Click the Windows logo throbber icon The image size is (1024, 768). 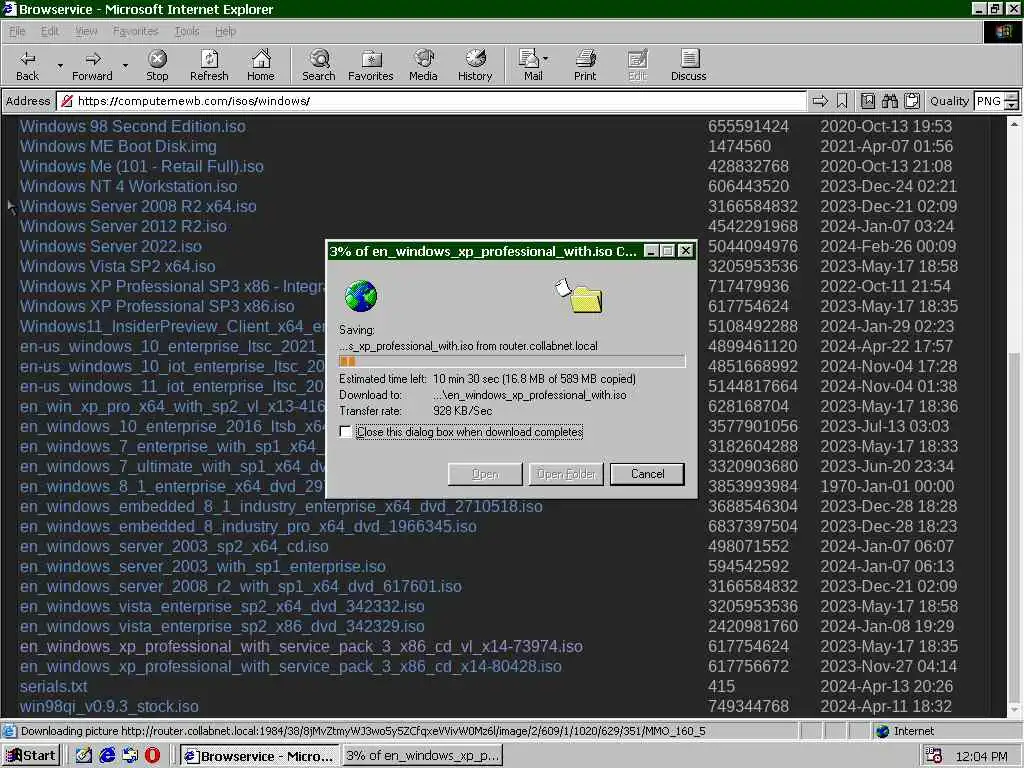tap(1003, 31)
